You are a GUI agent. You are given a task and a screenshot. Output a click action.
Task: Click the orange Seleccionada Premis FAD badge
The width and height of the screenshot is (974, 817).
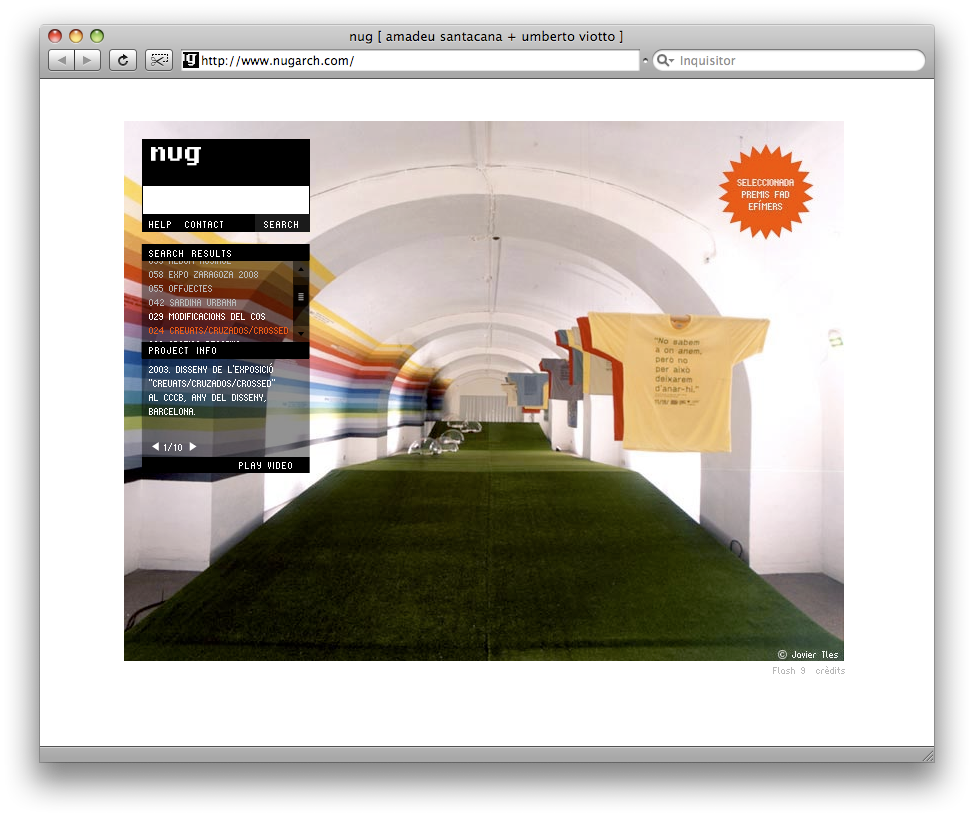click(765, 193)
